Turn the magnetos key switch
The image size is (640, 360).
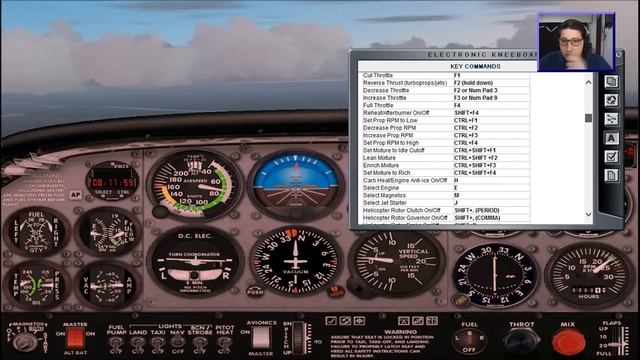pyautogui.click(x=25, y=341)
